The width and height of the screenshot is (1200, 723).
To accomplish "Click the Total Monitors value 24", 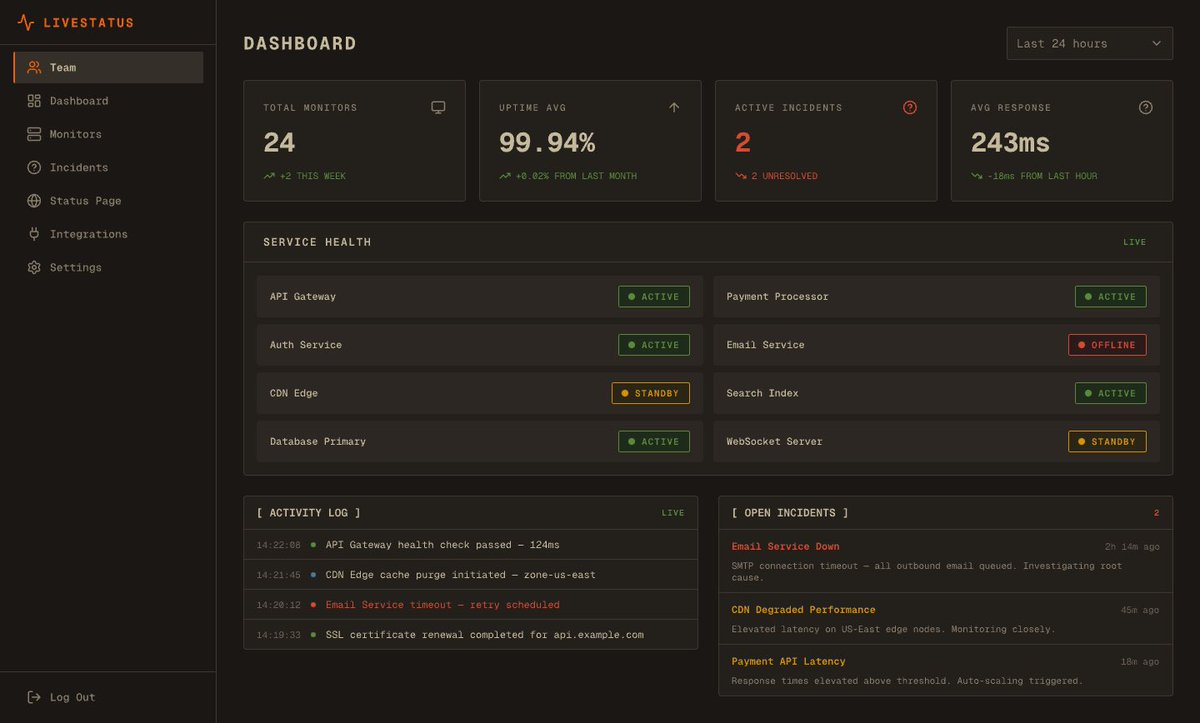I will (279, 143).
